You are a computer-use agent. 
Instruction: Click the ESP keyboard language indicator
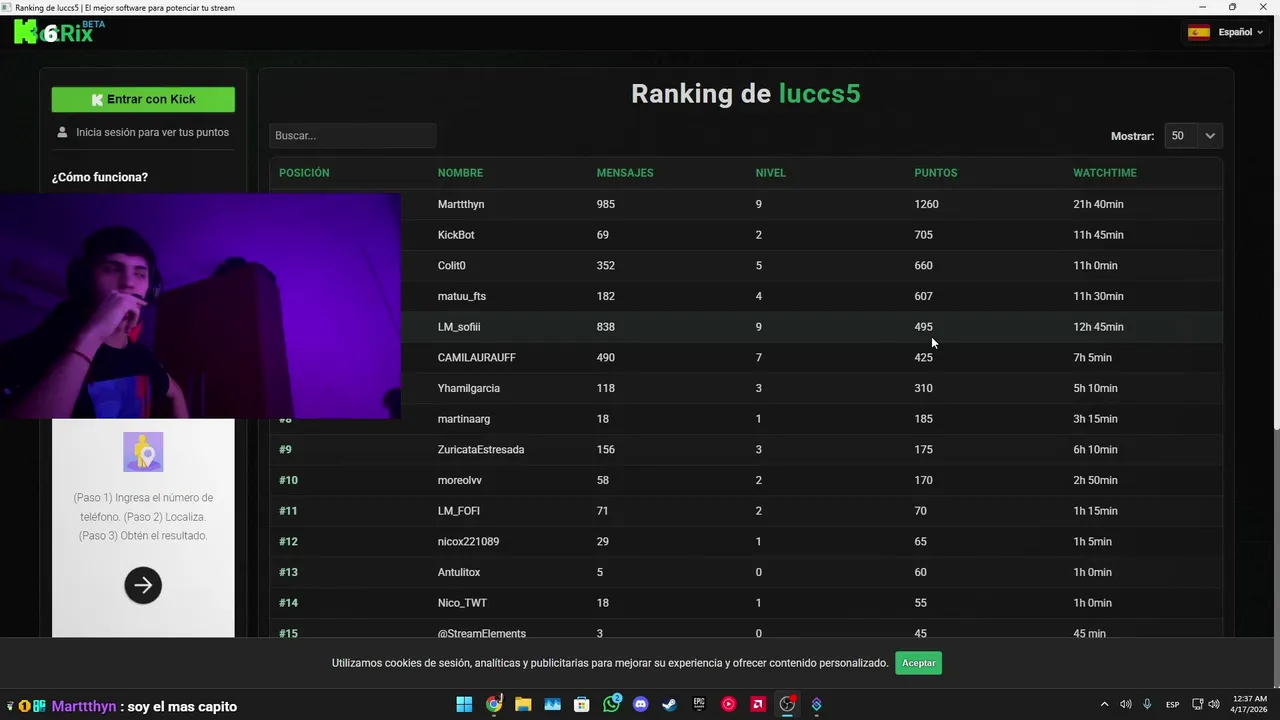tap(1172, 705)
